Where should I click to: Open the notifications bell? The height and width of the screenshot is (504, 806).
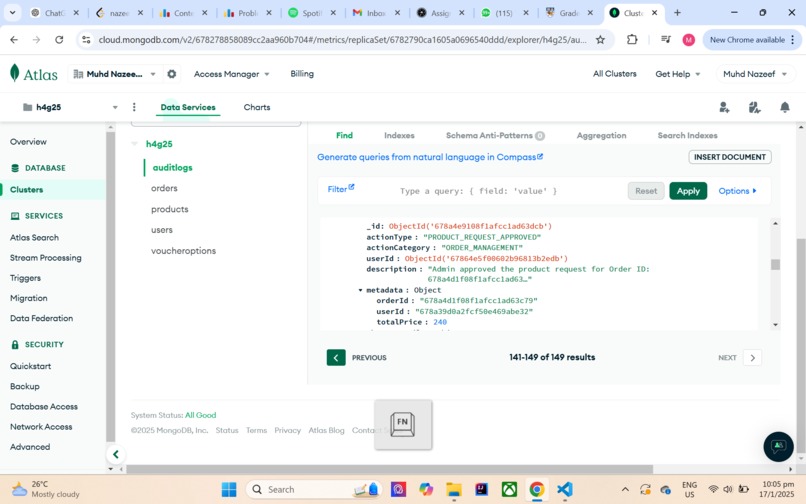click(x=784, y=107)
